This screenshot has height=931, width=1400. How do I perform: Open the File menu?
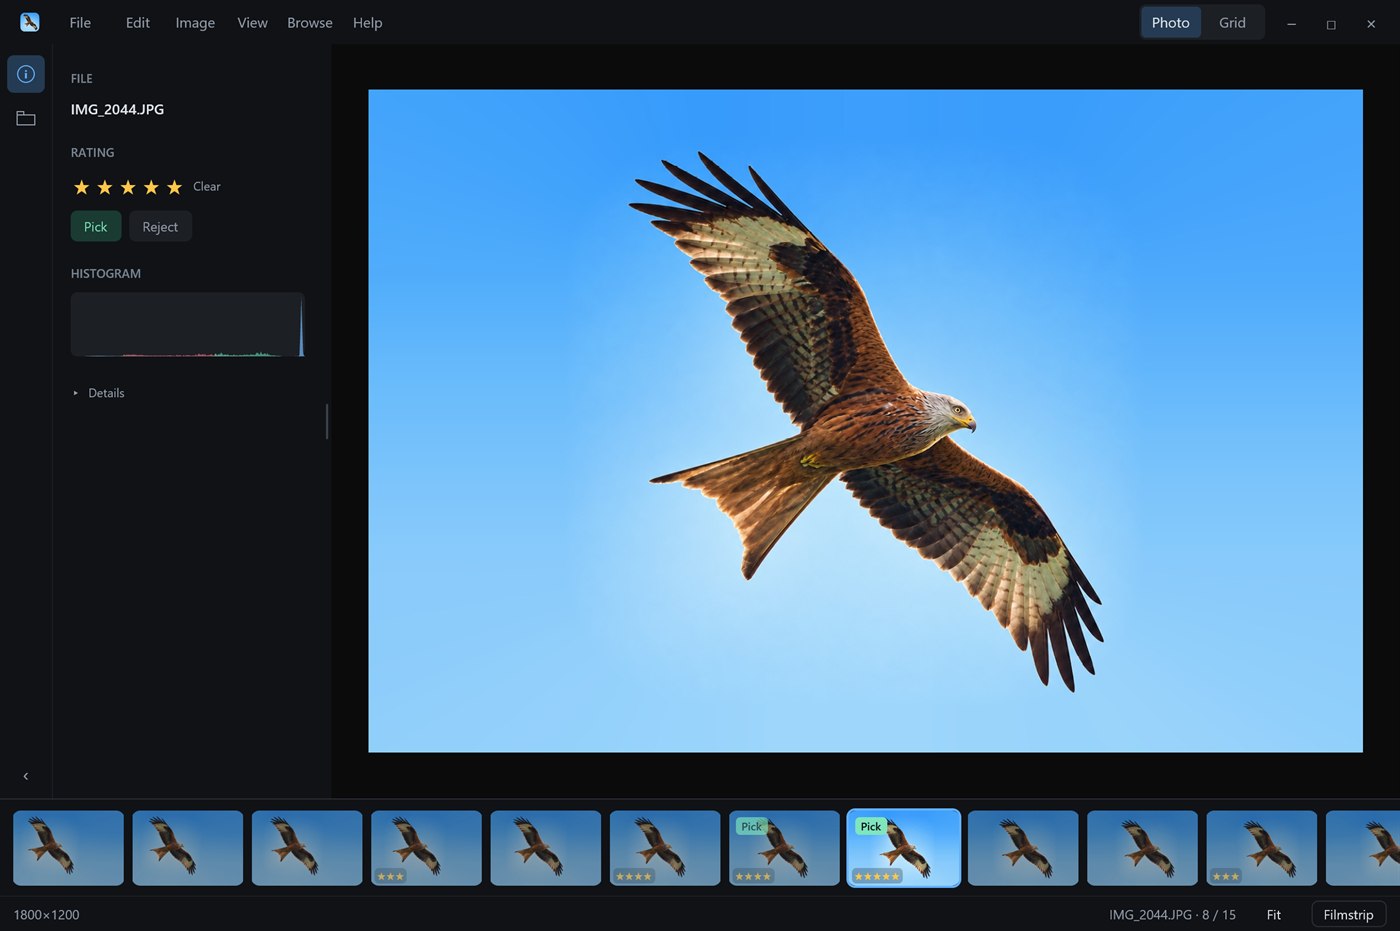coord(80,23)
